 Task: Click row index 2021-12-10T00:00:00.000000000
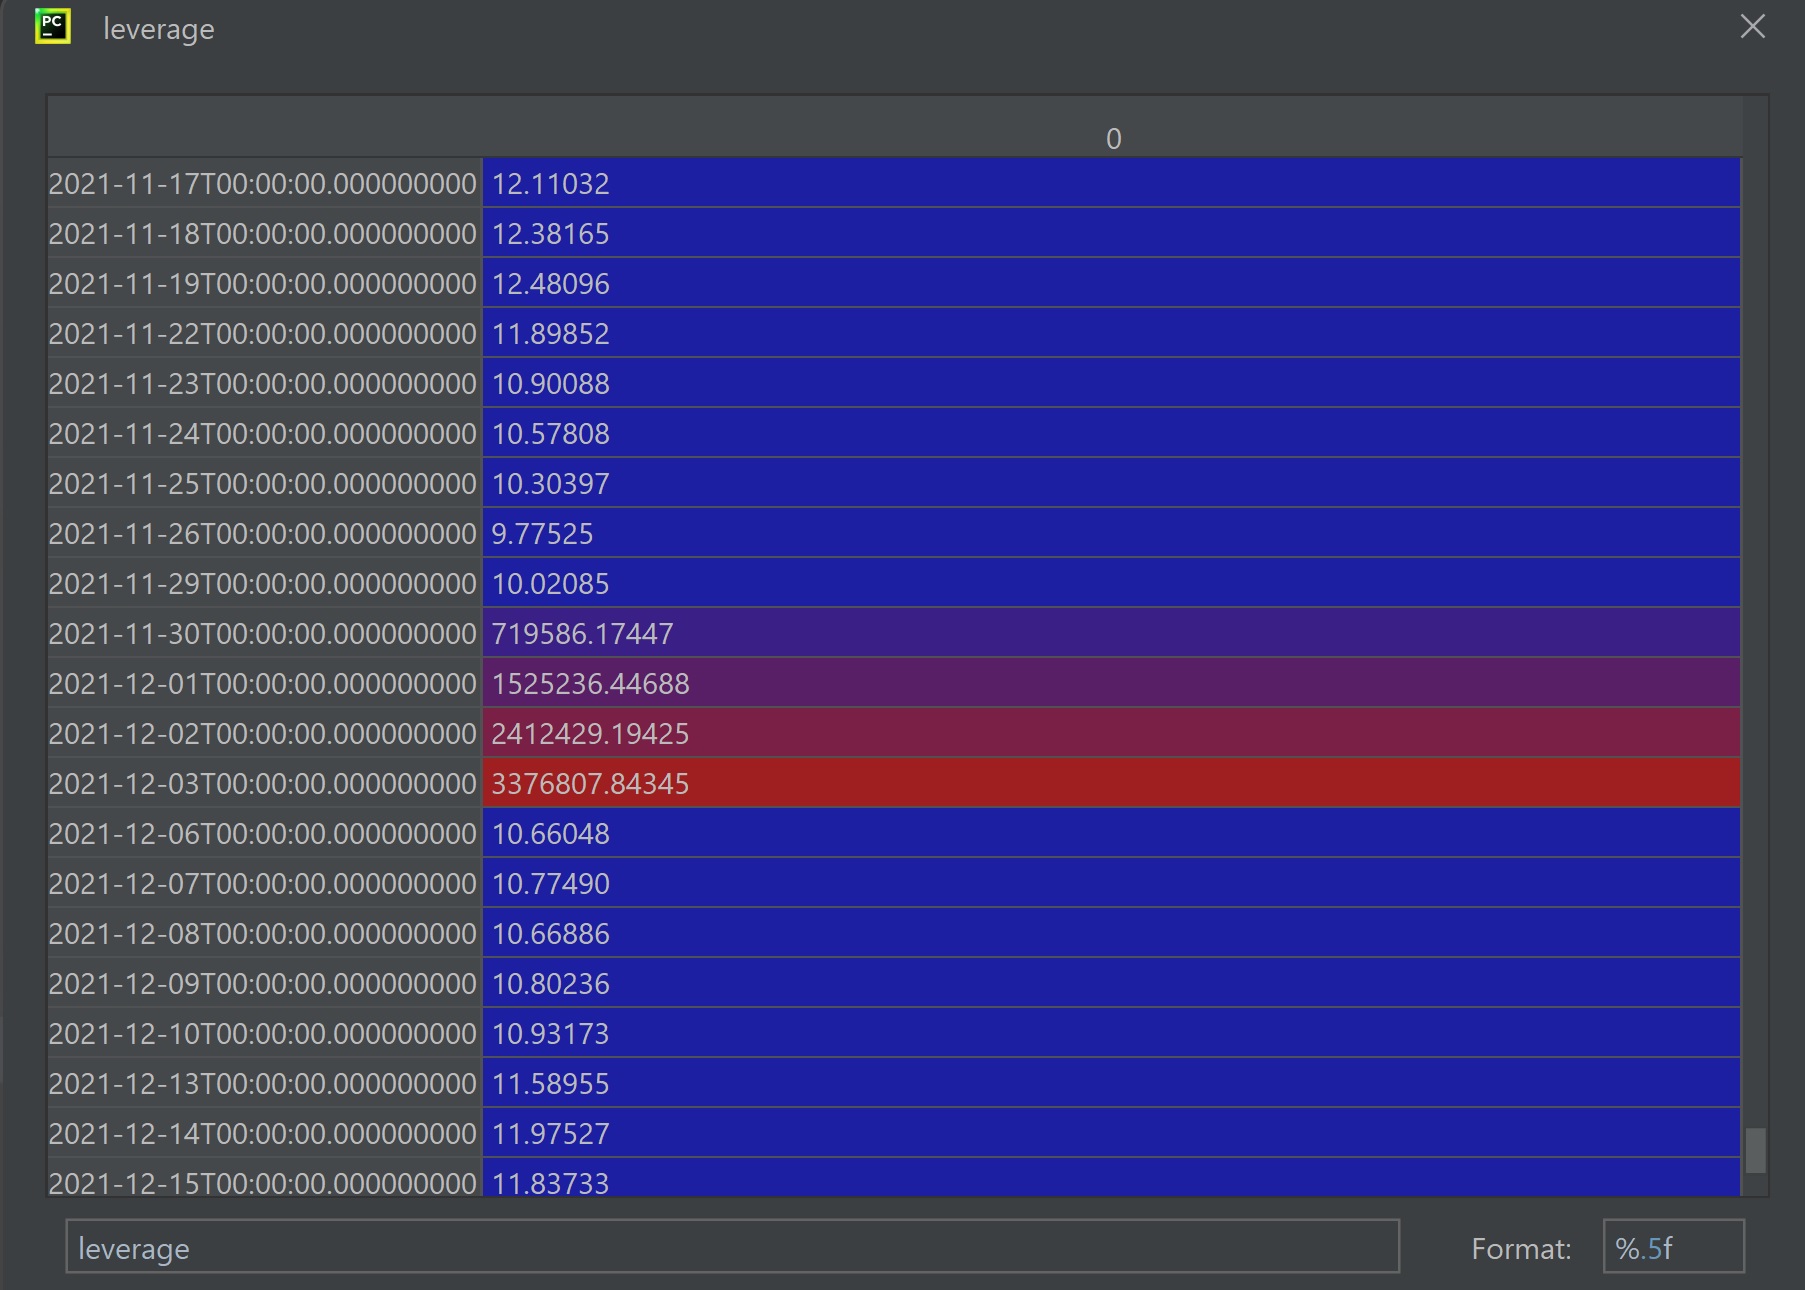[264, 1033]
